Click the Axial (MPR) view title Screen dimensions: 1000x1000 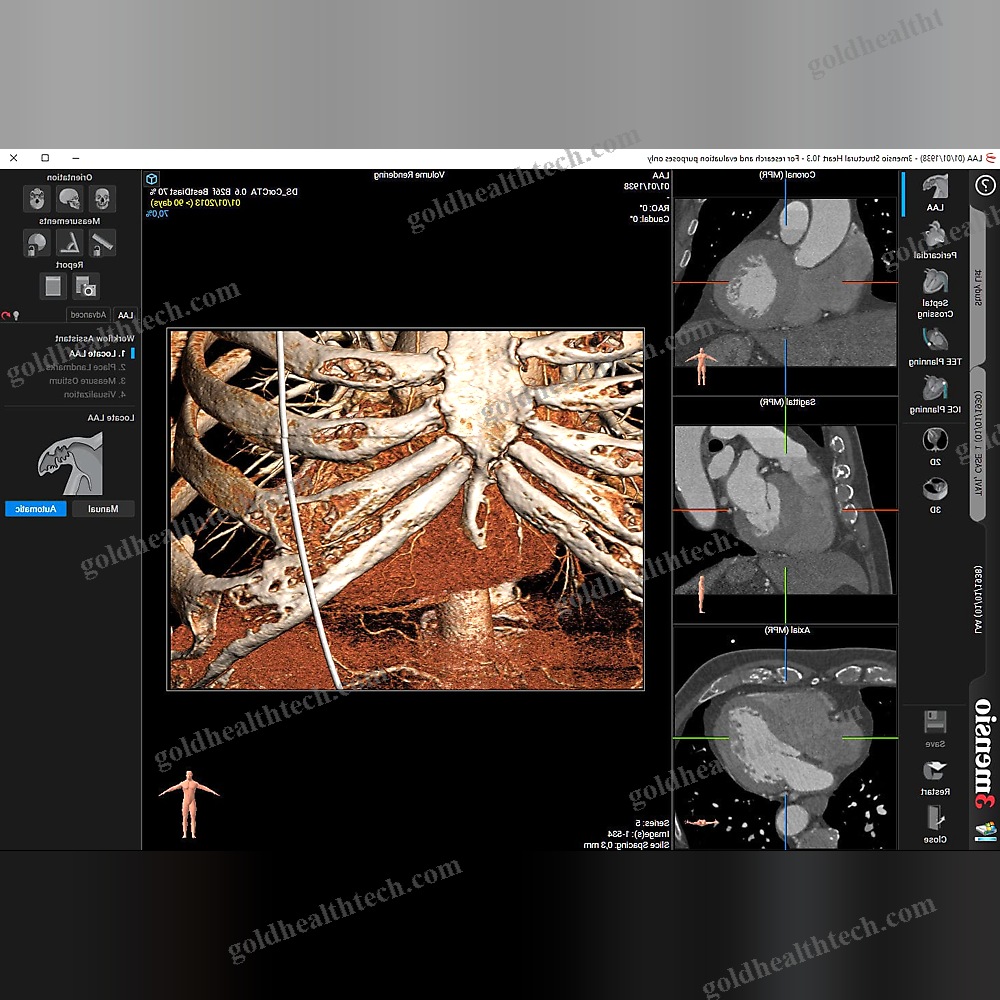click(x=787, y=630)
